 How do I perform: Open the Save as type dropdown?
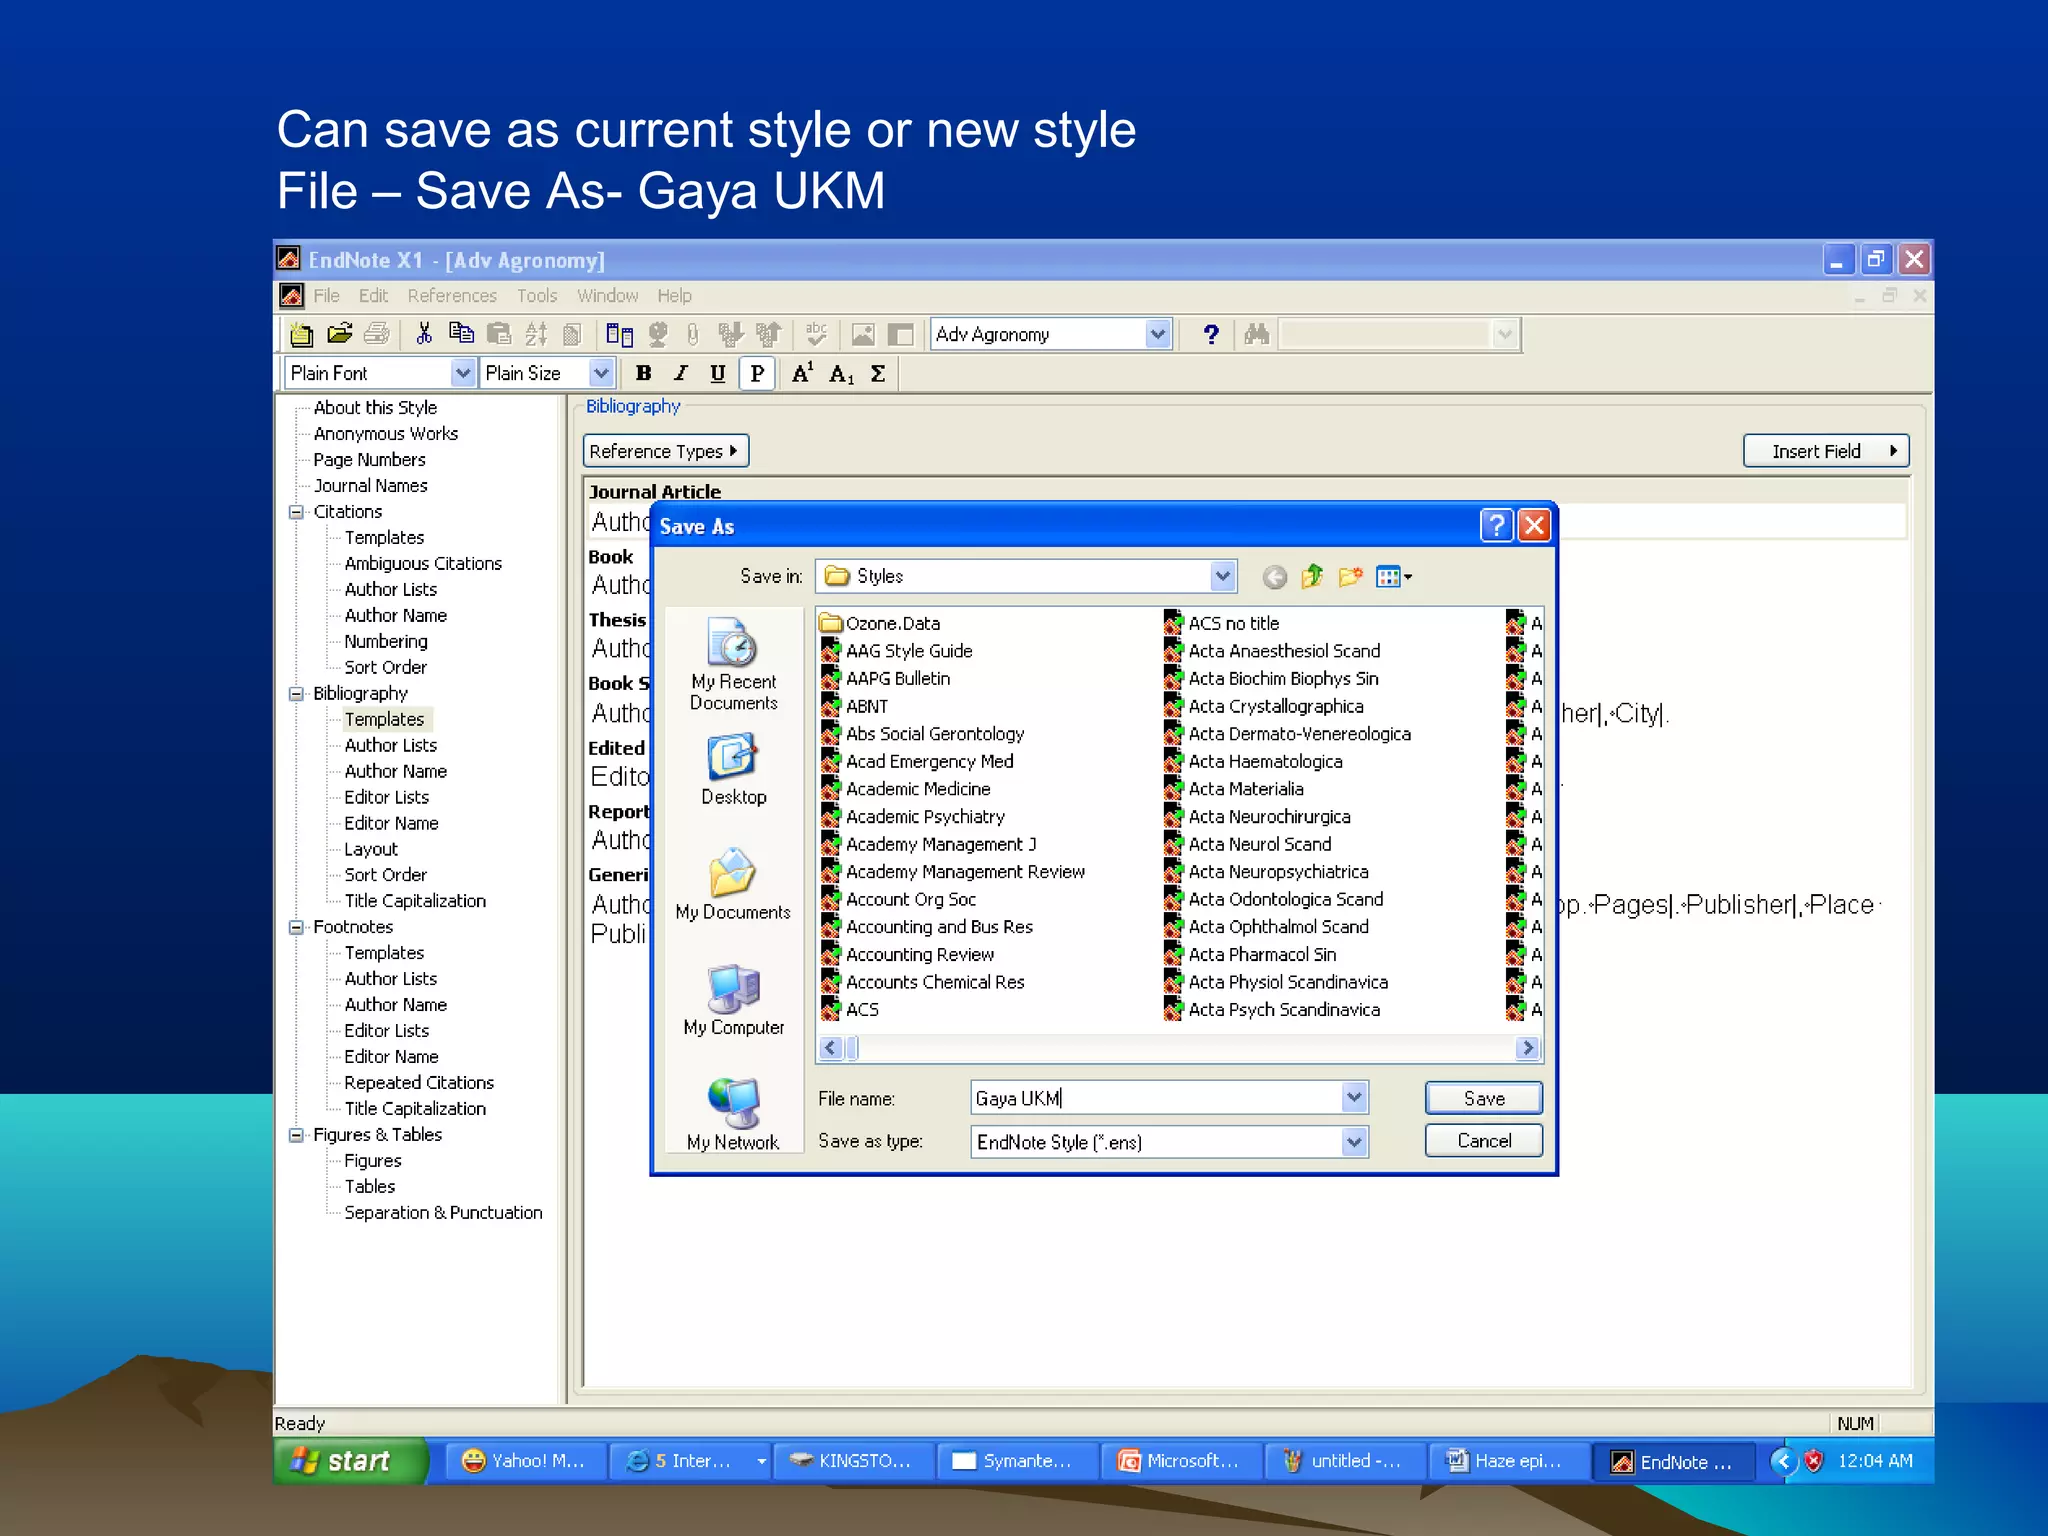[1354, 1142]
